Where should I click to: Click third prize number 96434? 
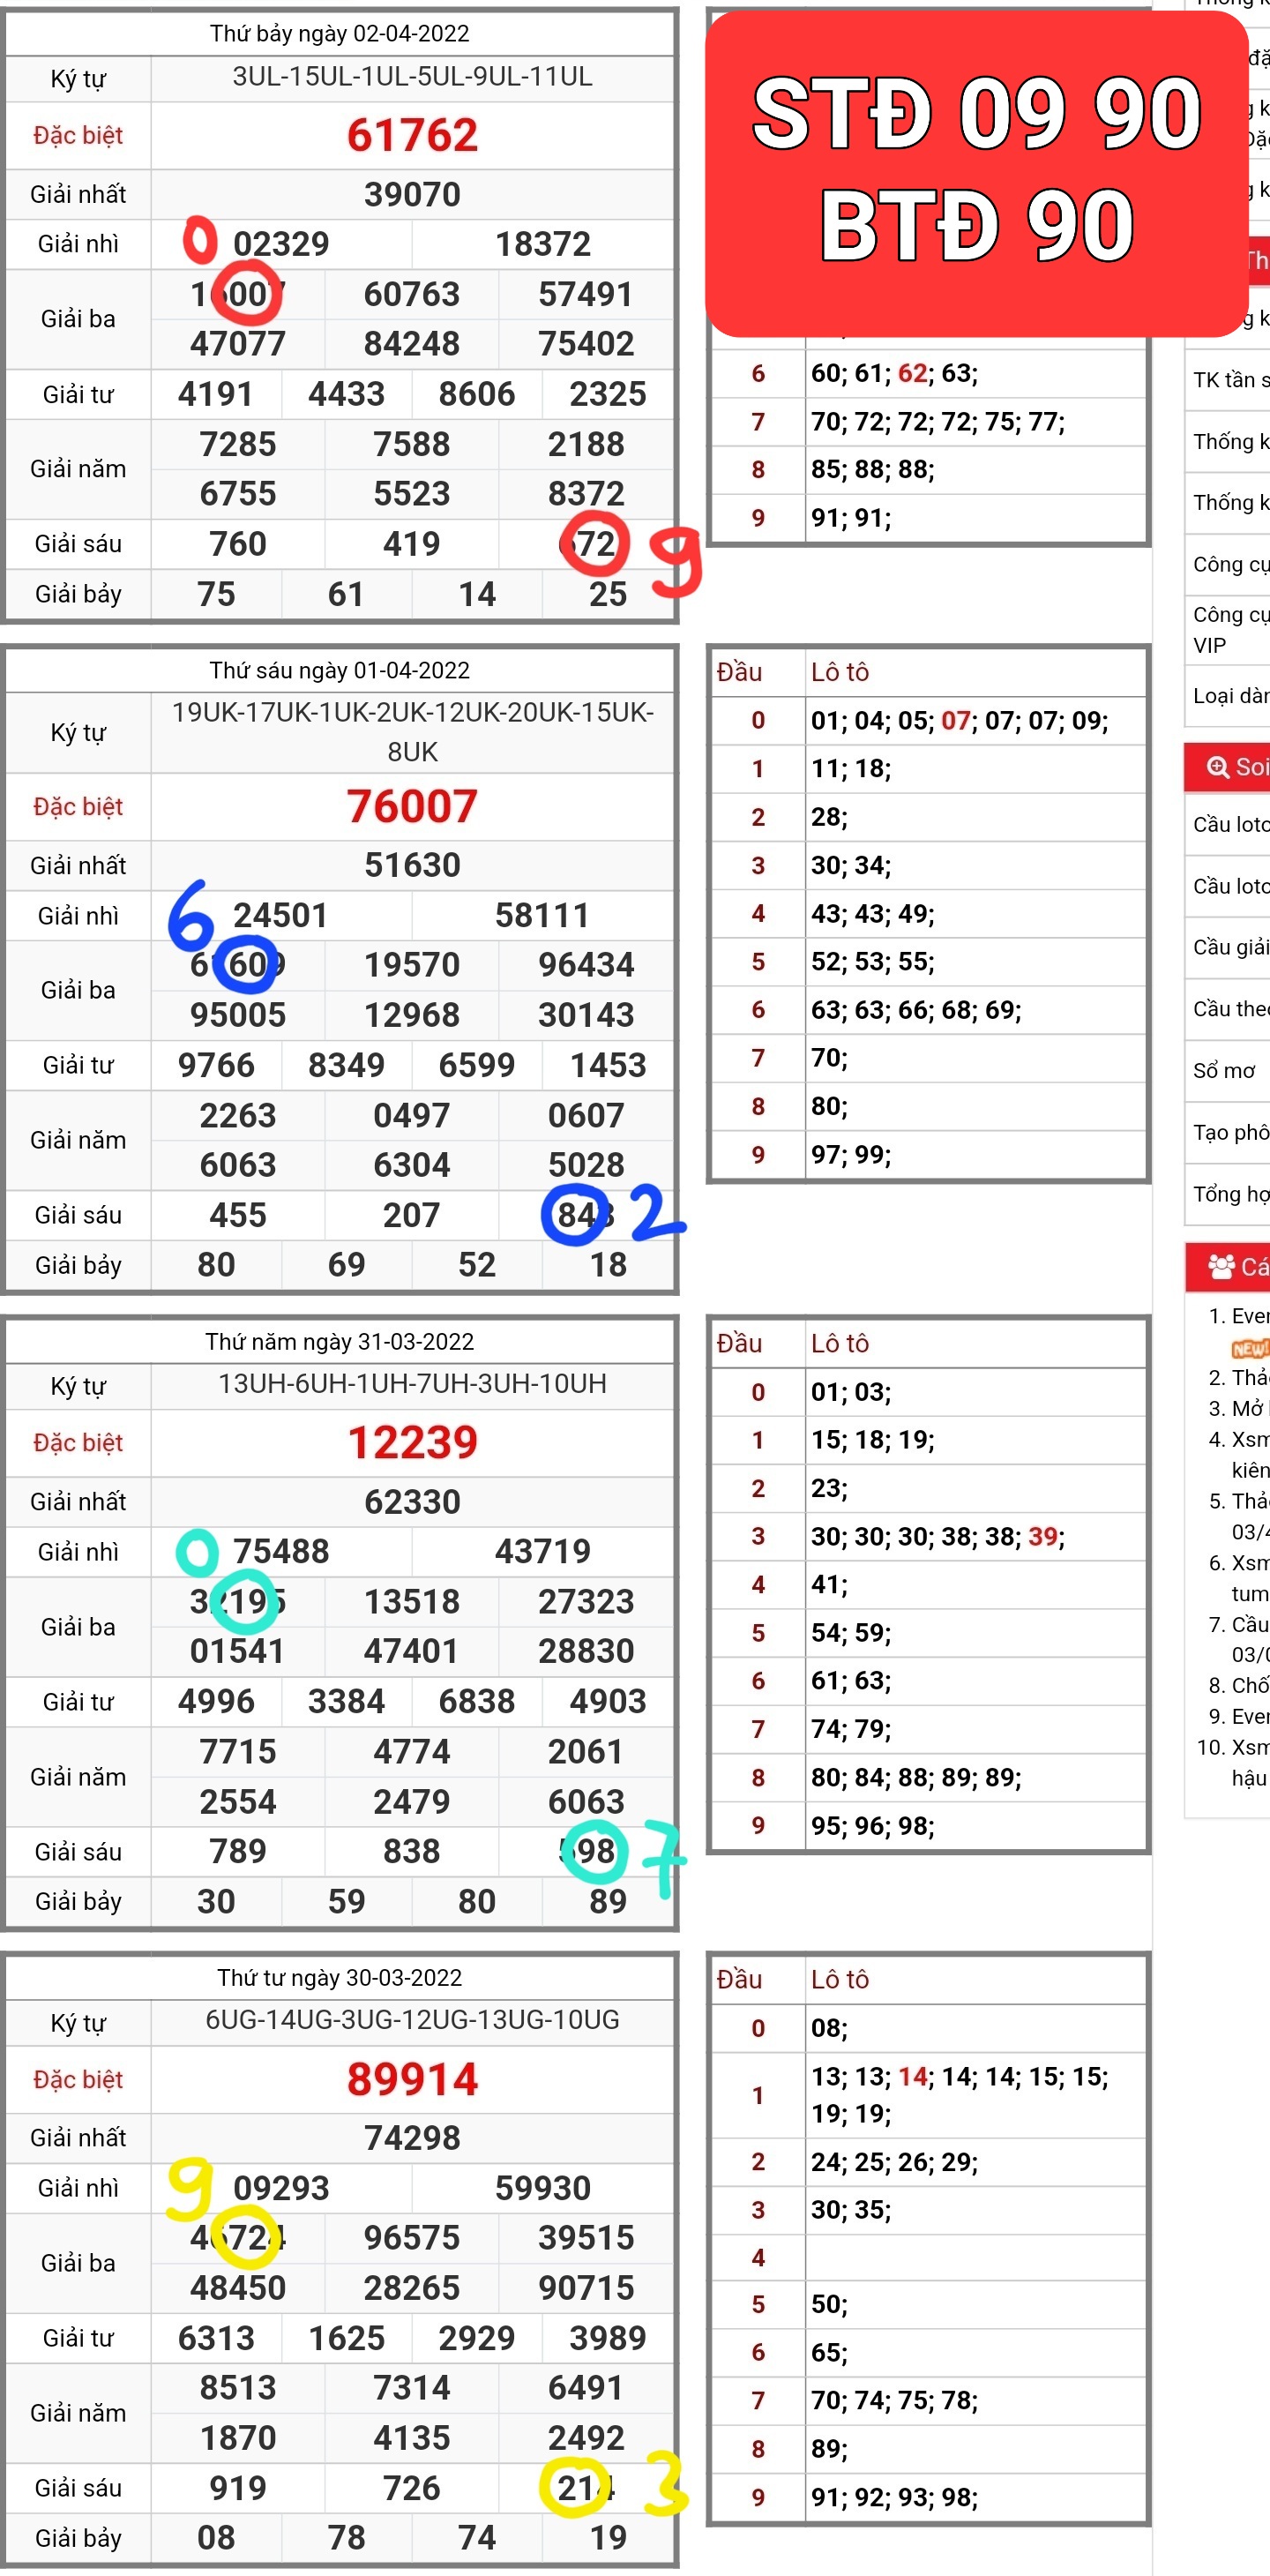pyautogui.click(x=586, y=965)
